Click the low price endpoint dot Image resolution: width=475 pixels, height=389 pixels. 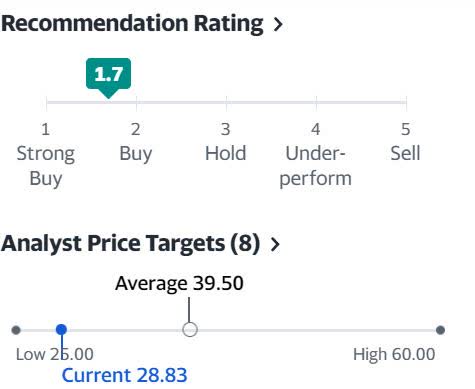tap(16, 330)
